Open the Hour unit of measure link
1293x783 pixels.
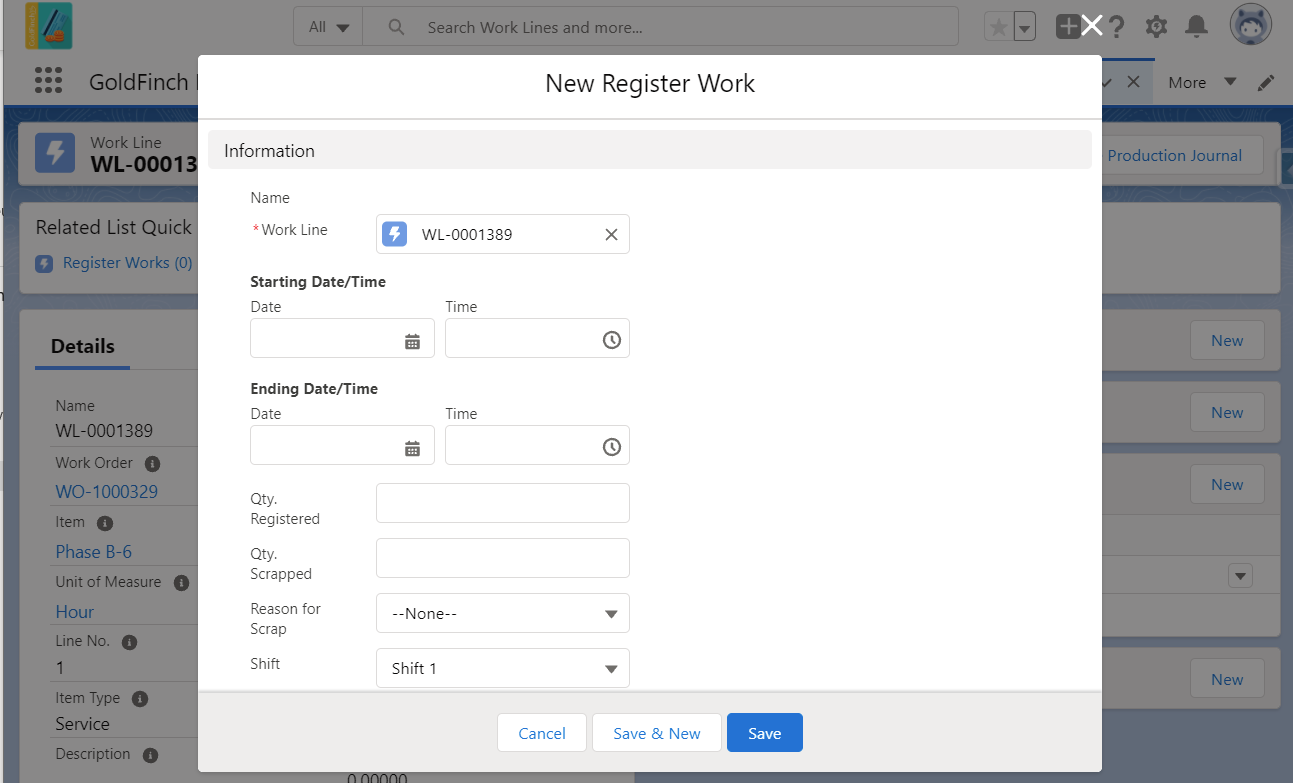pyautogui.click(x=75, y=612)
